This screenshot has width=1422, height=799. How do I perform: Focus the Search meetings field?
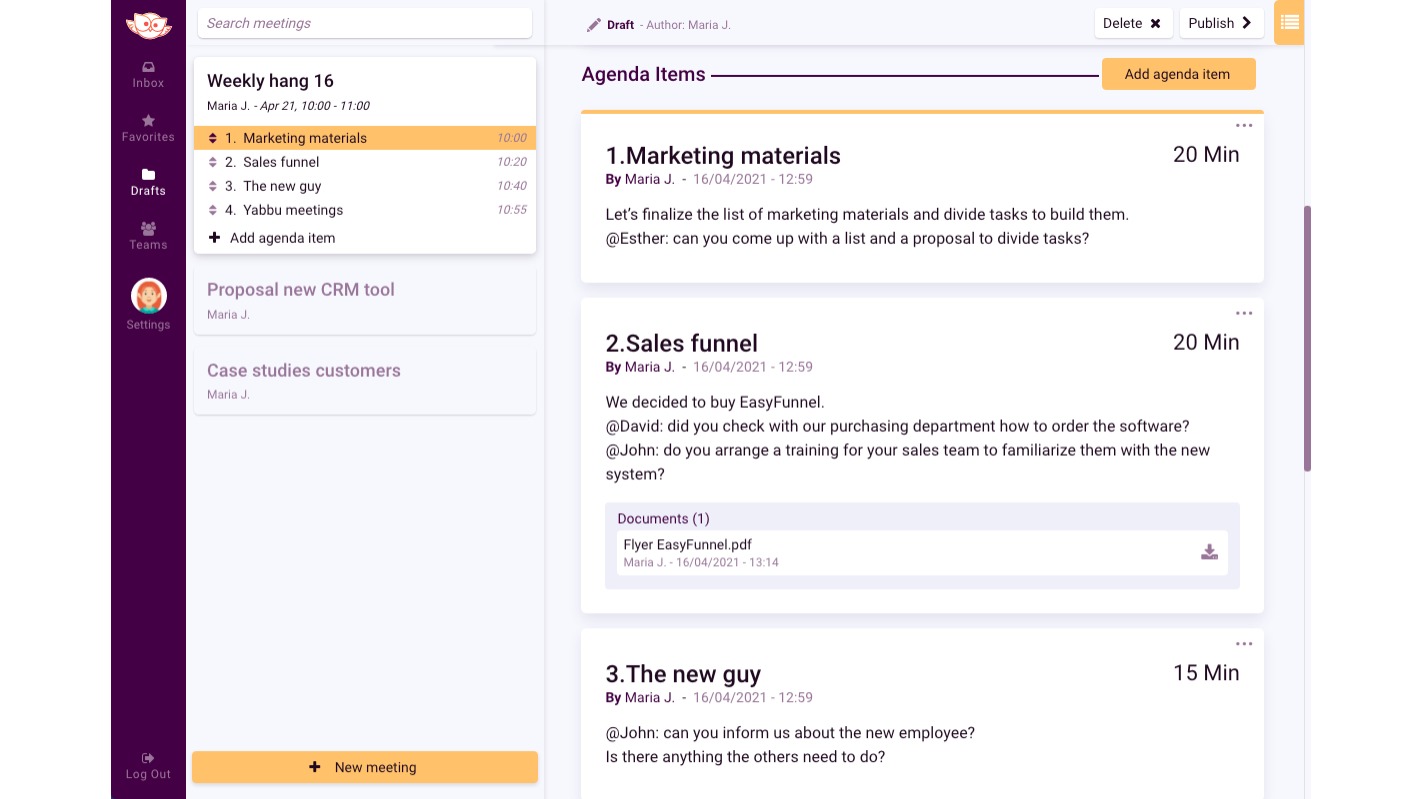tap(365, 23)
